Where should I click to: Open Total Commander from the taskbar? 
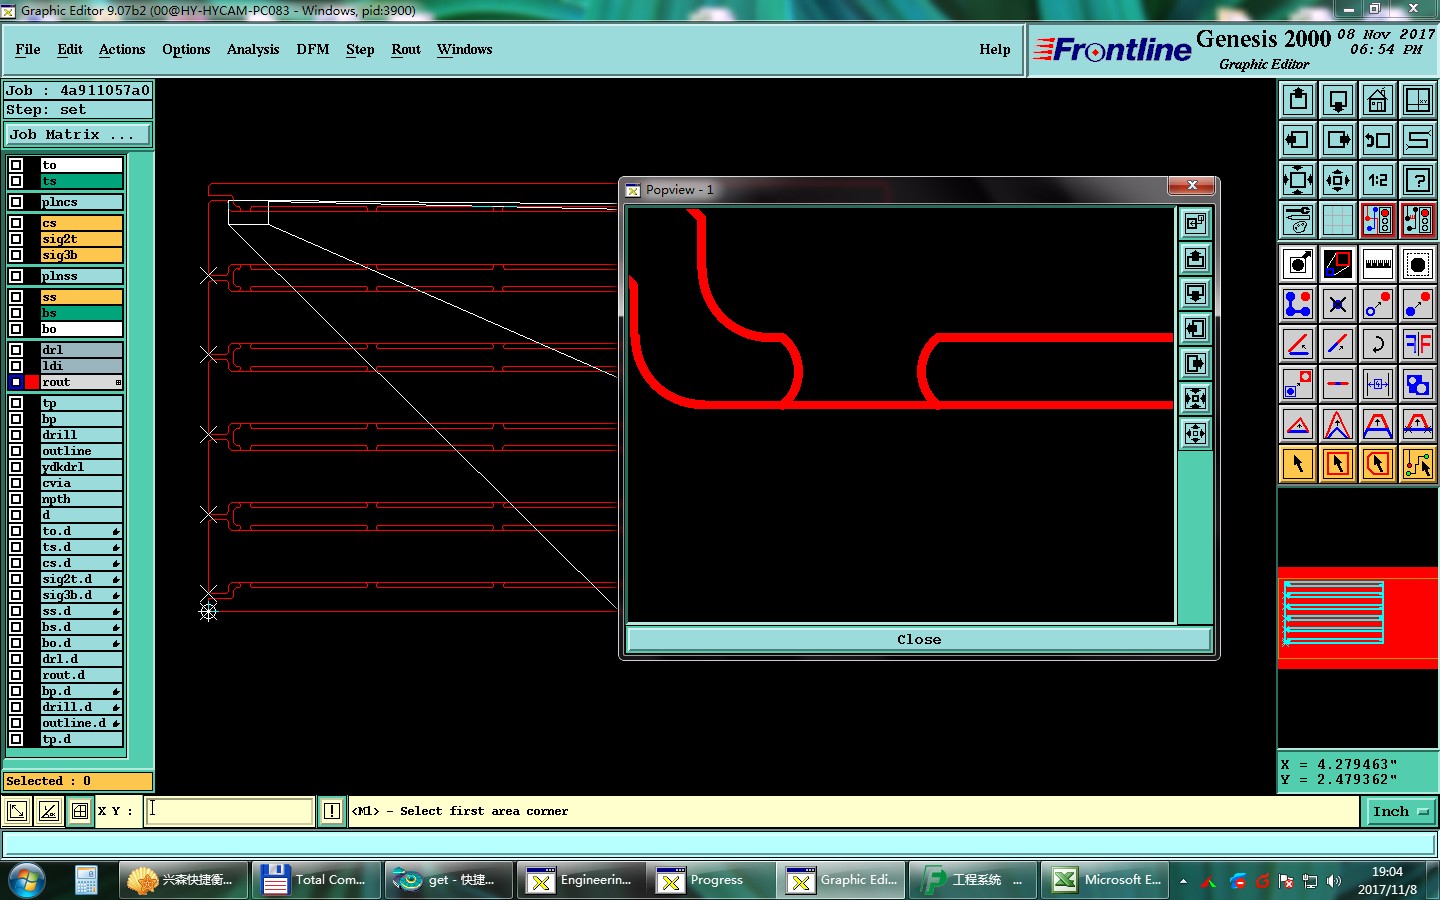coord(316,880)
